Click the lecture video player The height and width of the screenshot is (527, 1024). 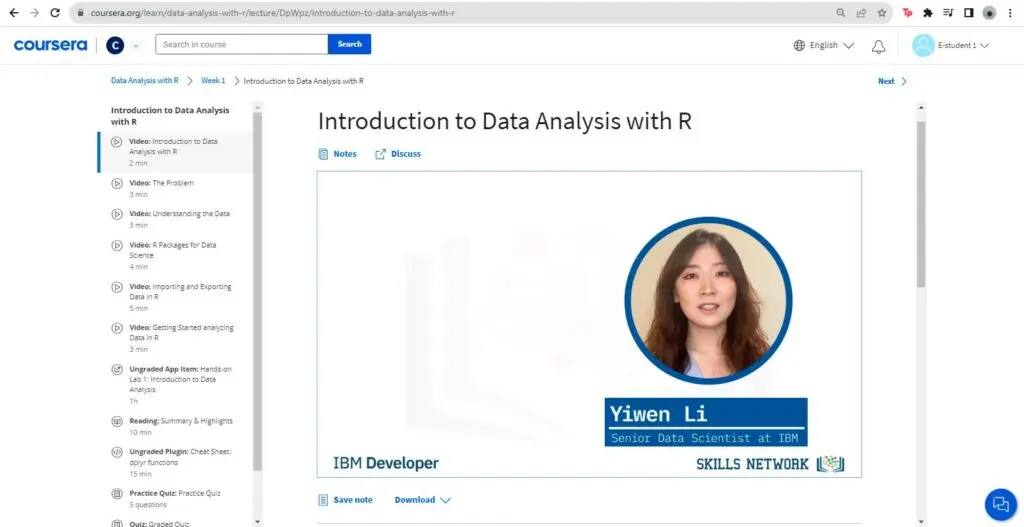pyautogui.click(x=589, y=325)
